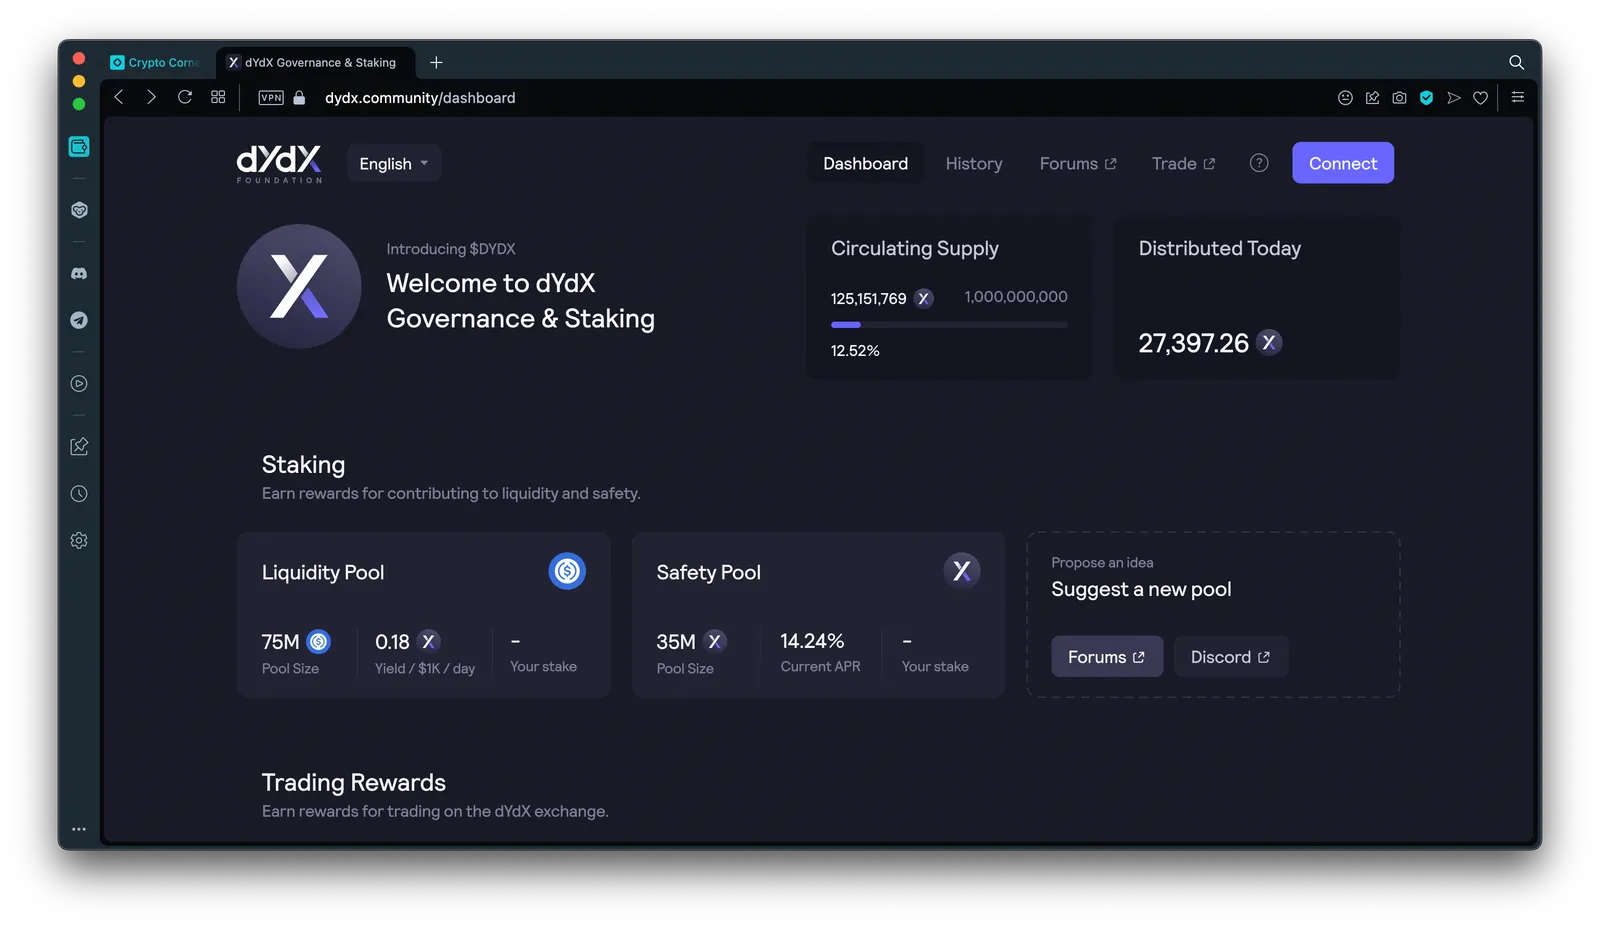The width and height of the screenshot is (1600, 927).
Task: Click the heart bookmark icon in toolbar
Action: pos(1481,97)
